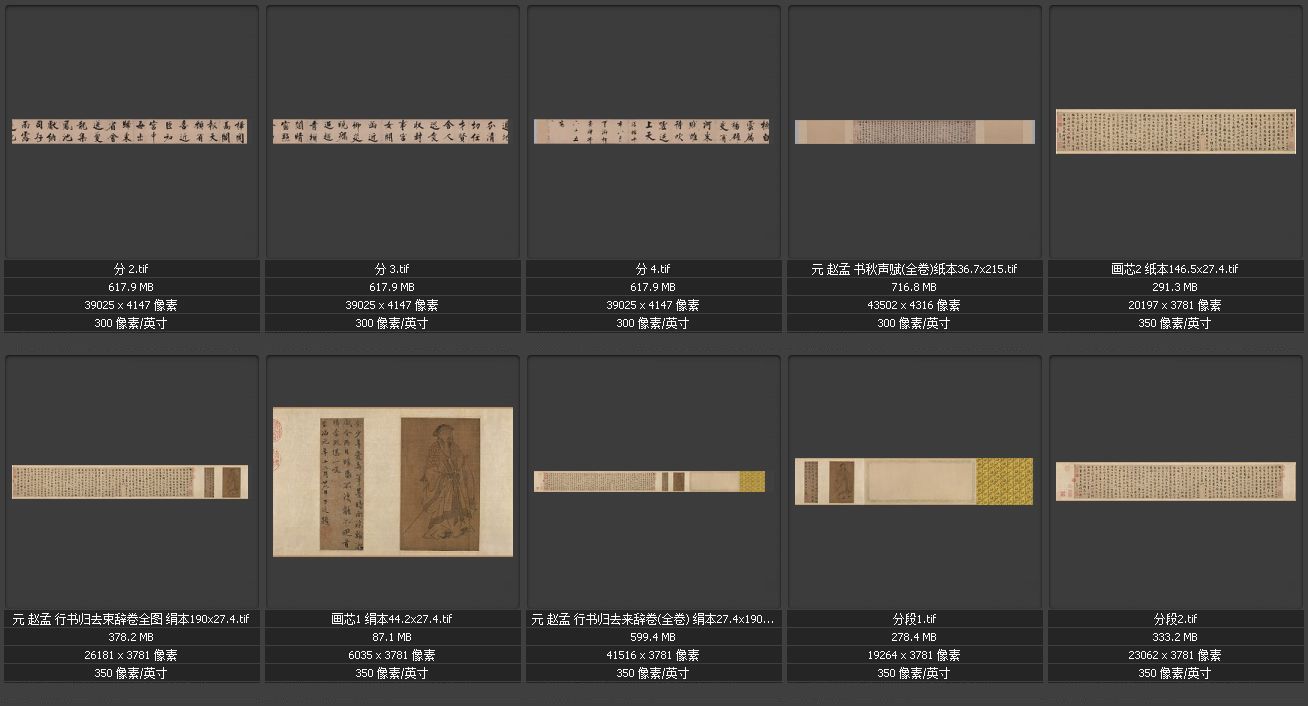
Task: Click the filename label "画芯1 绢本44.2x27.4.tif"
Action: [x=392, y=619]
